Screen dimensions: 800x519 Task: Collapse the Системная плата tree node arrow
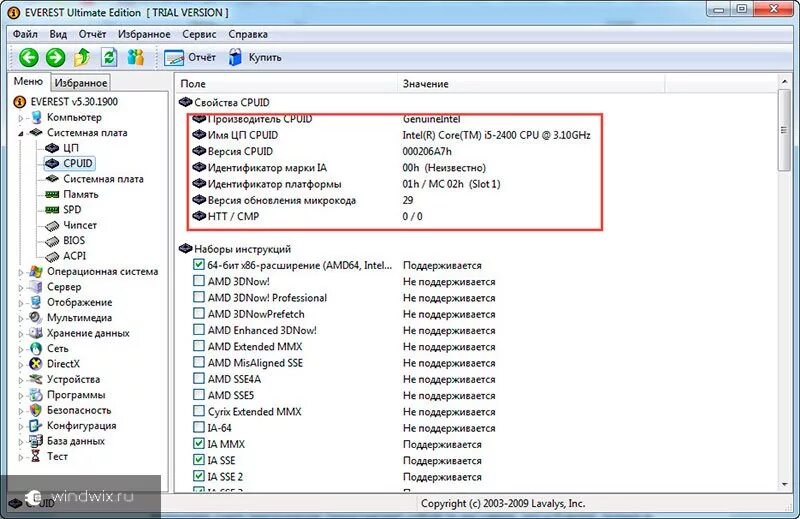point(21,133)
